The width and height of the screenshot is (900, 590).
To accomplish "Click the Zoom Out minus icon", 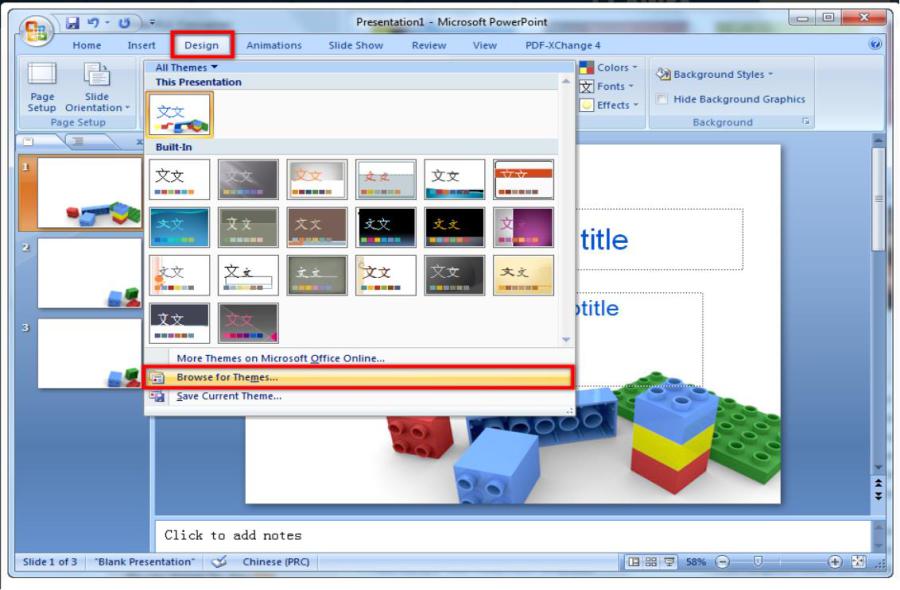I will pos(722,562).
